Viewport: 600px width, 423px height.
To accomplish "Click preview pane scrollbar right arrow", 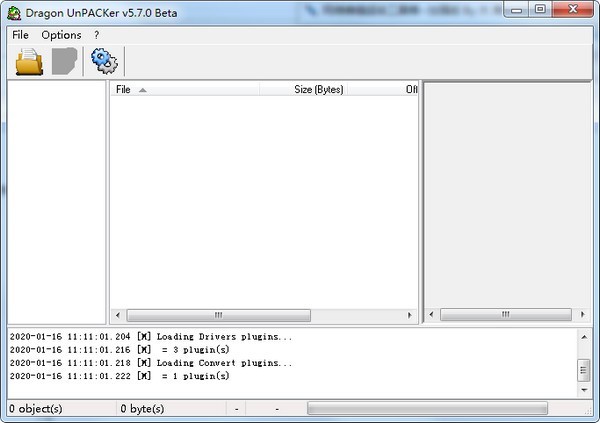I will click(x=582, y=315).
